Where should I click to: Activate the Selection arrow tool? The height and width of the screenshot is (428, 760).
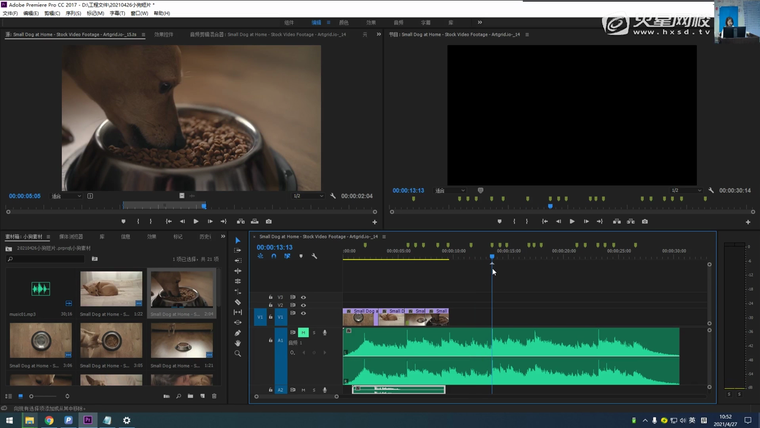pyautogui.click(x=238, y=240)
